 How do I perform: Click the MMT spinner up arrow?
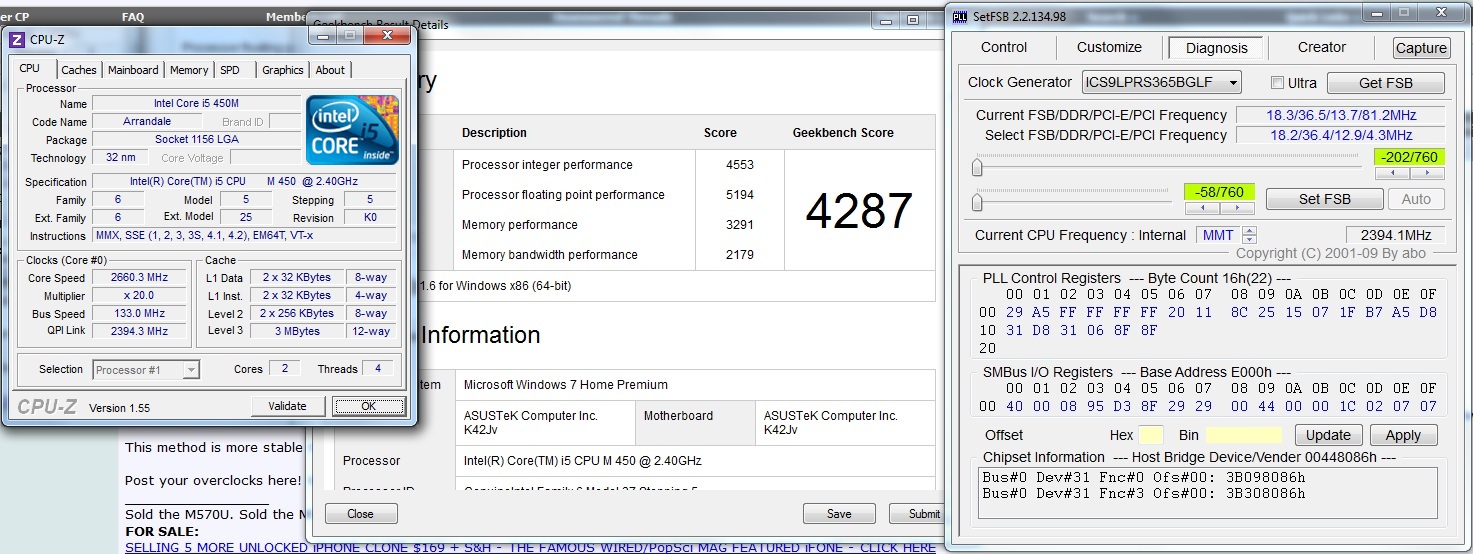[1249, 230]
